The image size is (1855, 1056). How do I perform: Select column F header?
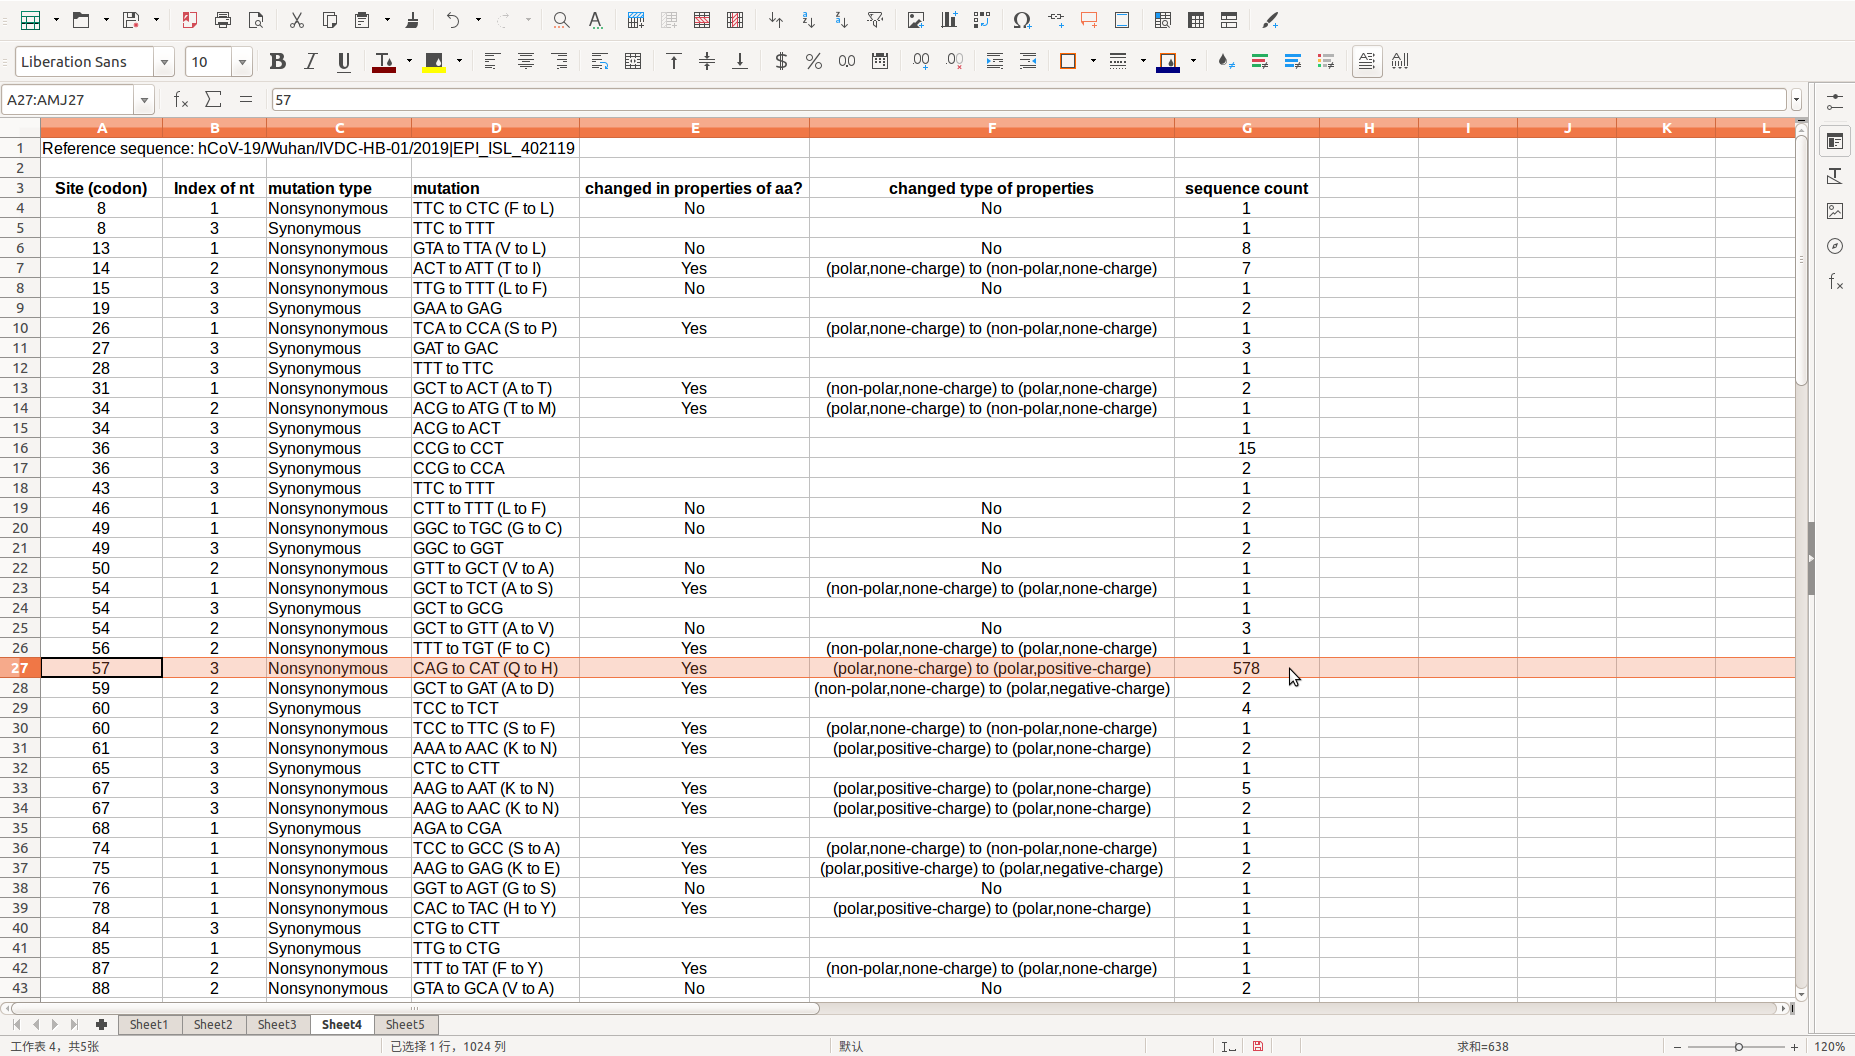[991, 127]
